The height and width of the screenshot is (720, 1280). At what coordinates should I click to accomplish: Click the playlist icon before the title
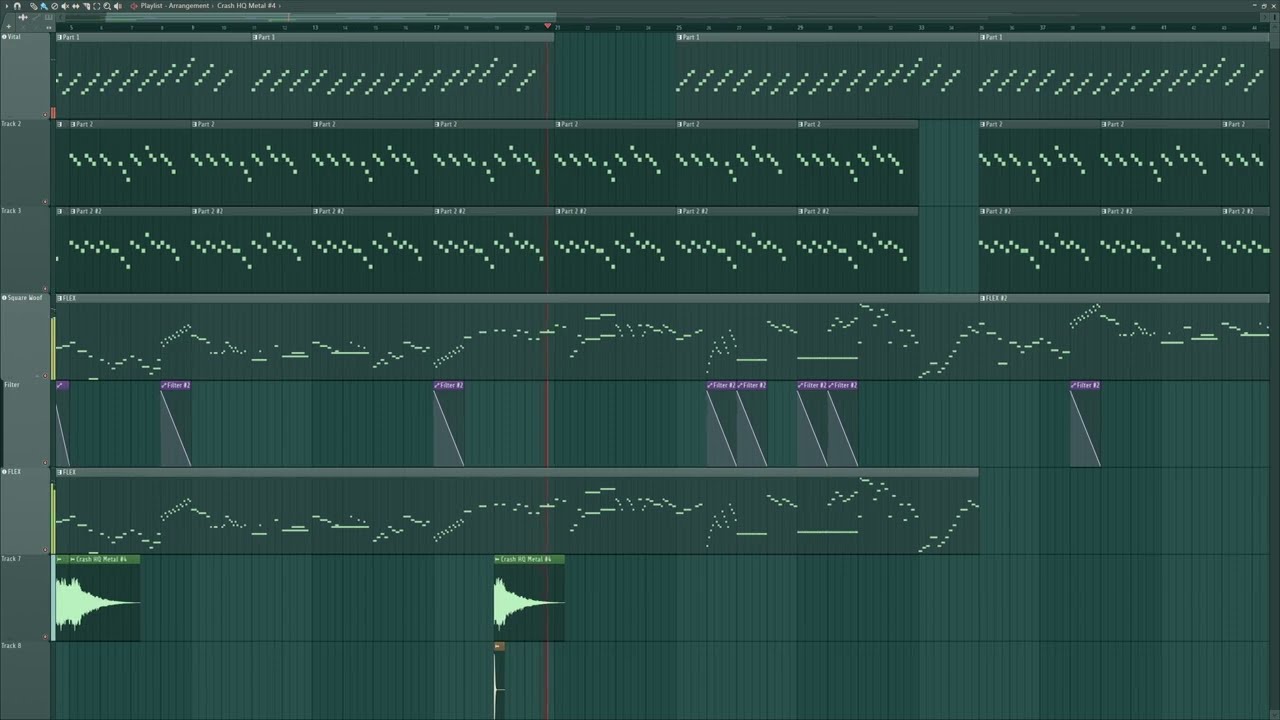tap(134, 6)
